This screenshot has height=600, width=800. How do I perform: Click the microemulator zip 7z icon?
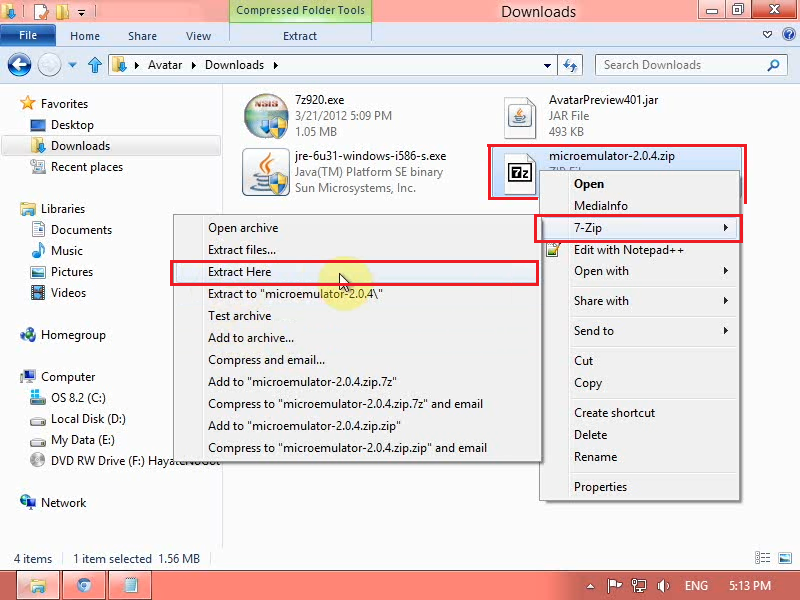(x=520, y=173)
